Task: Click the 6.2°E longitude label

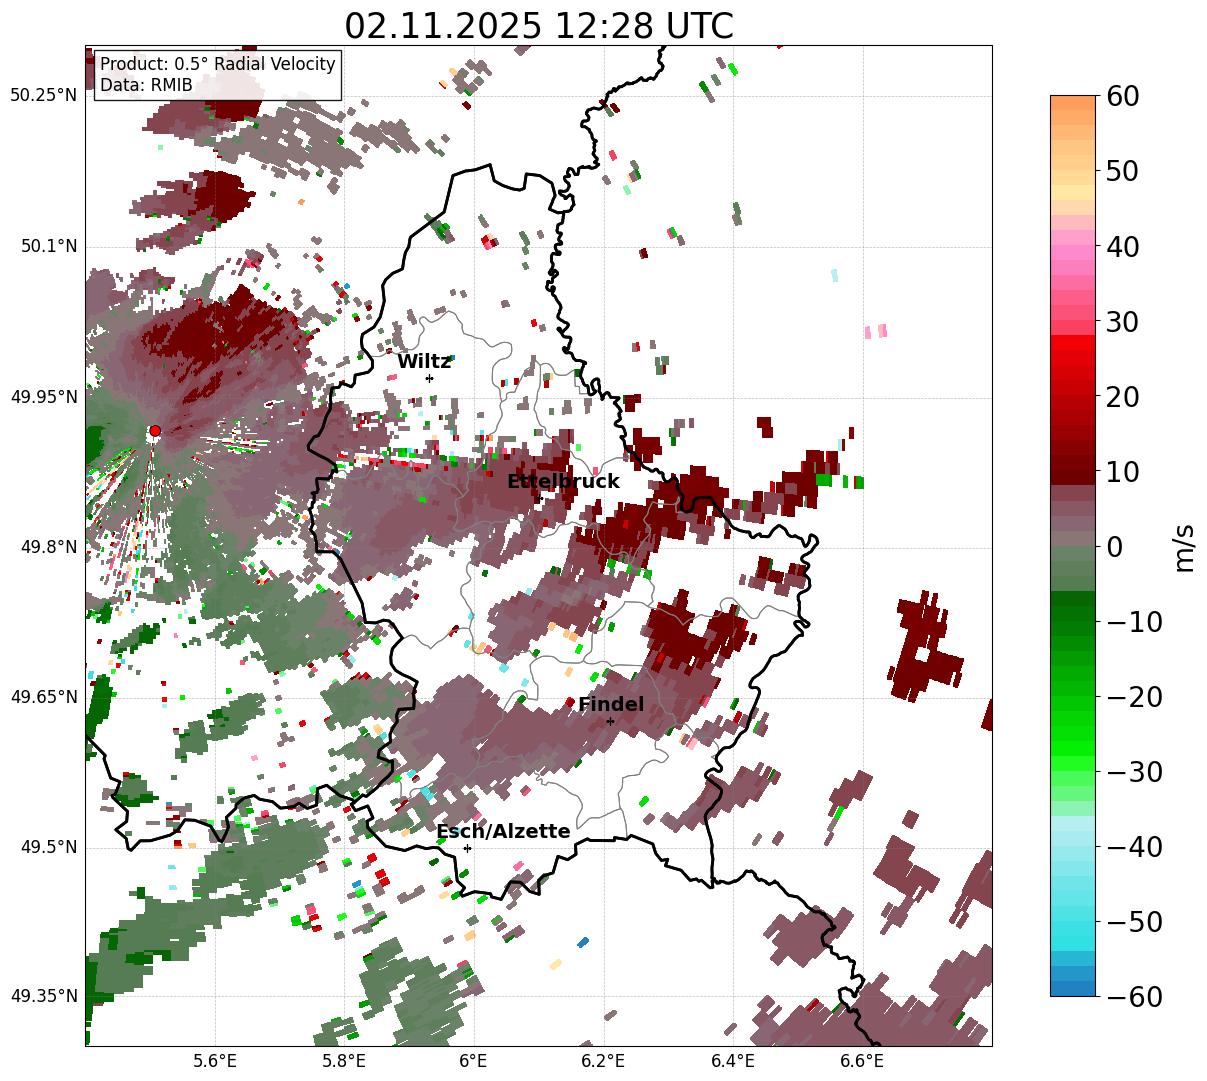Action: click(x=603, y=1062)
